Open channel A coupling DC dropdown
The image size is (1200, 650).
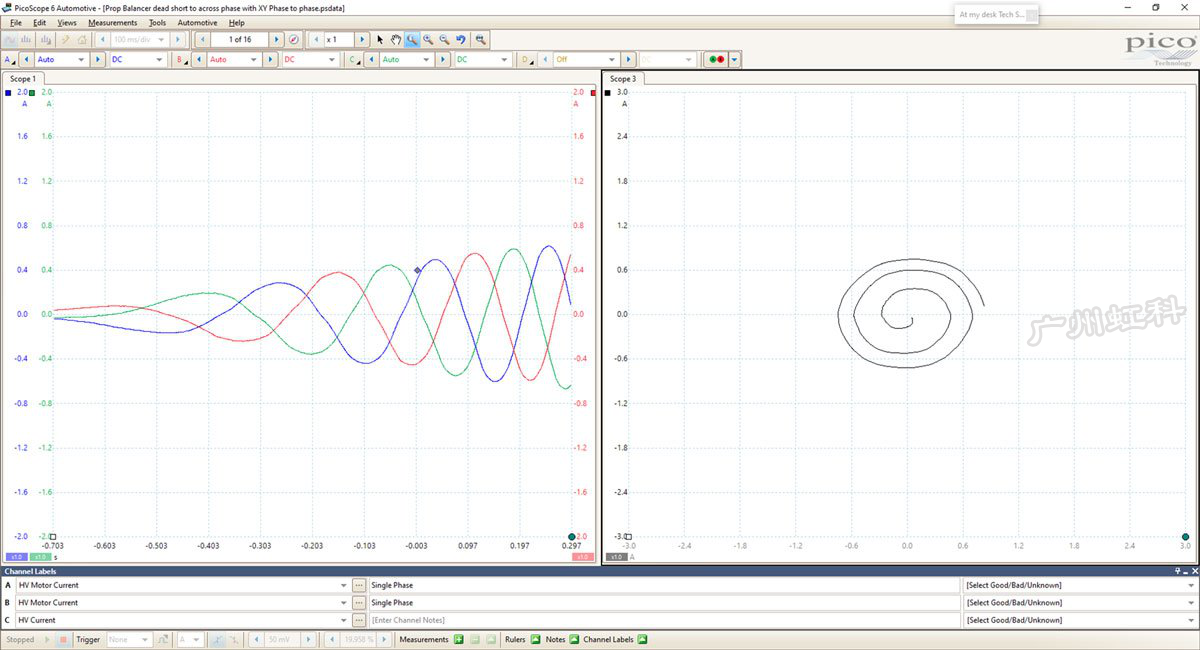point(138,60)
